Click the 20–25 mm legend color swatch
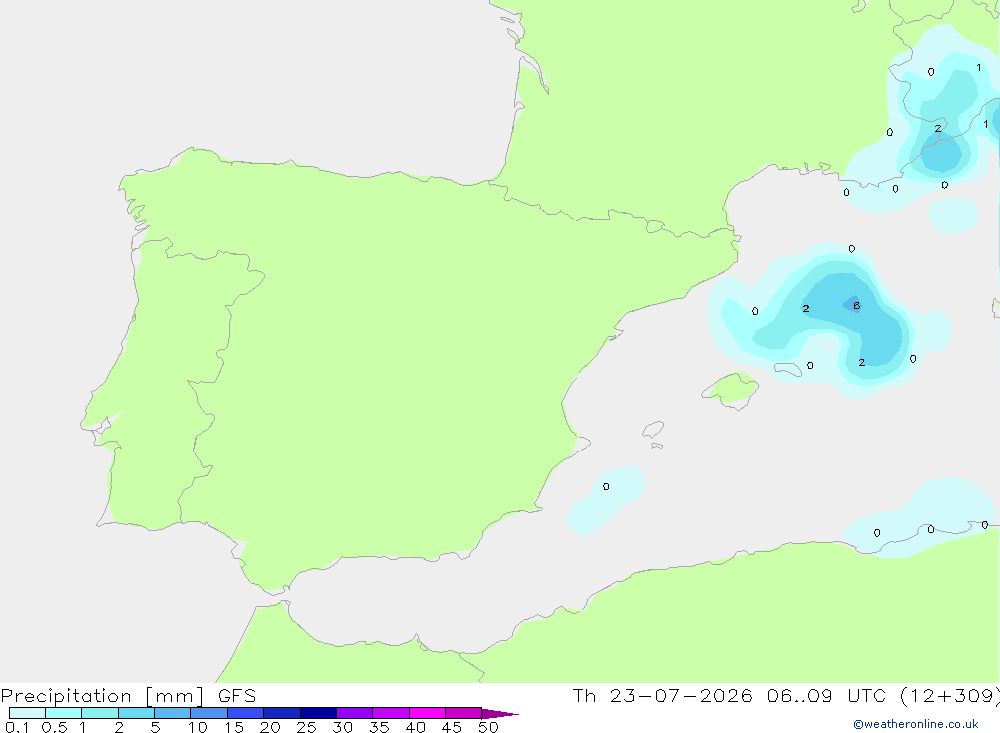 [282, 713]
